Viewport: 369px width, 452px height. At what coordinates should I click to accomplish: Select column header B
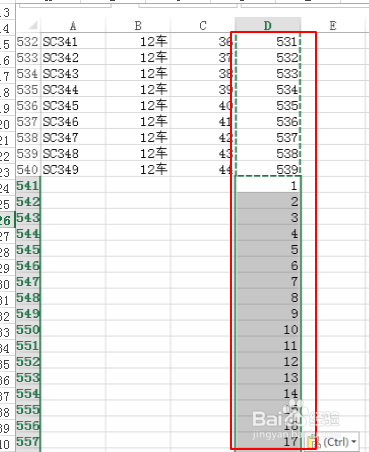click(138, 25)
